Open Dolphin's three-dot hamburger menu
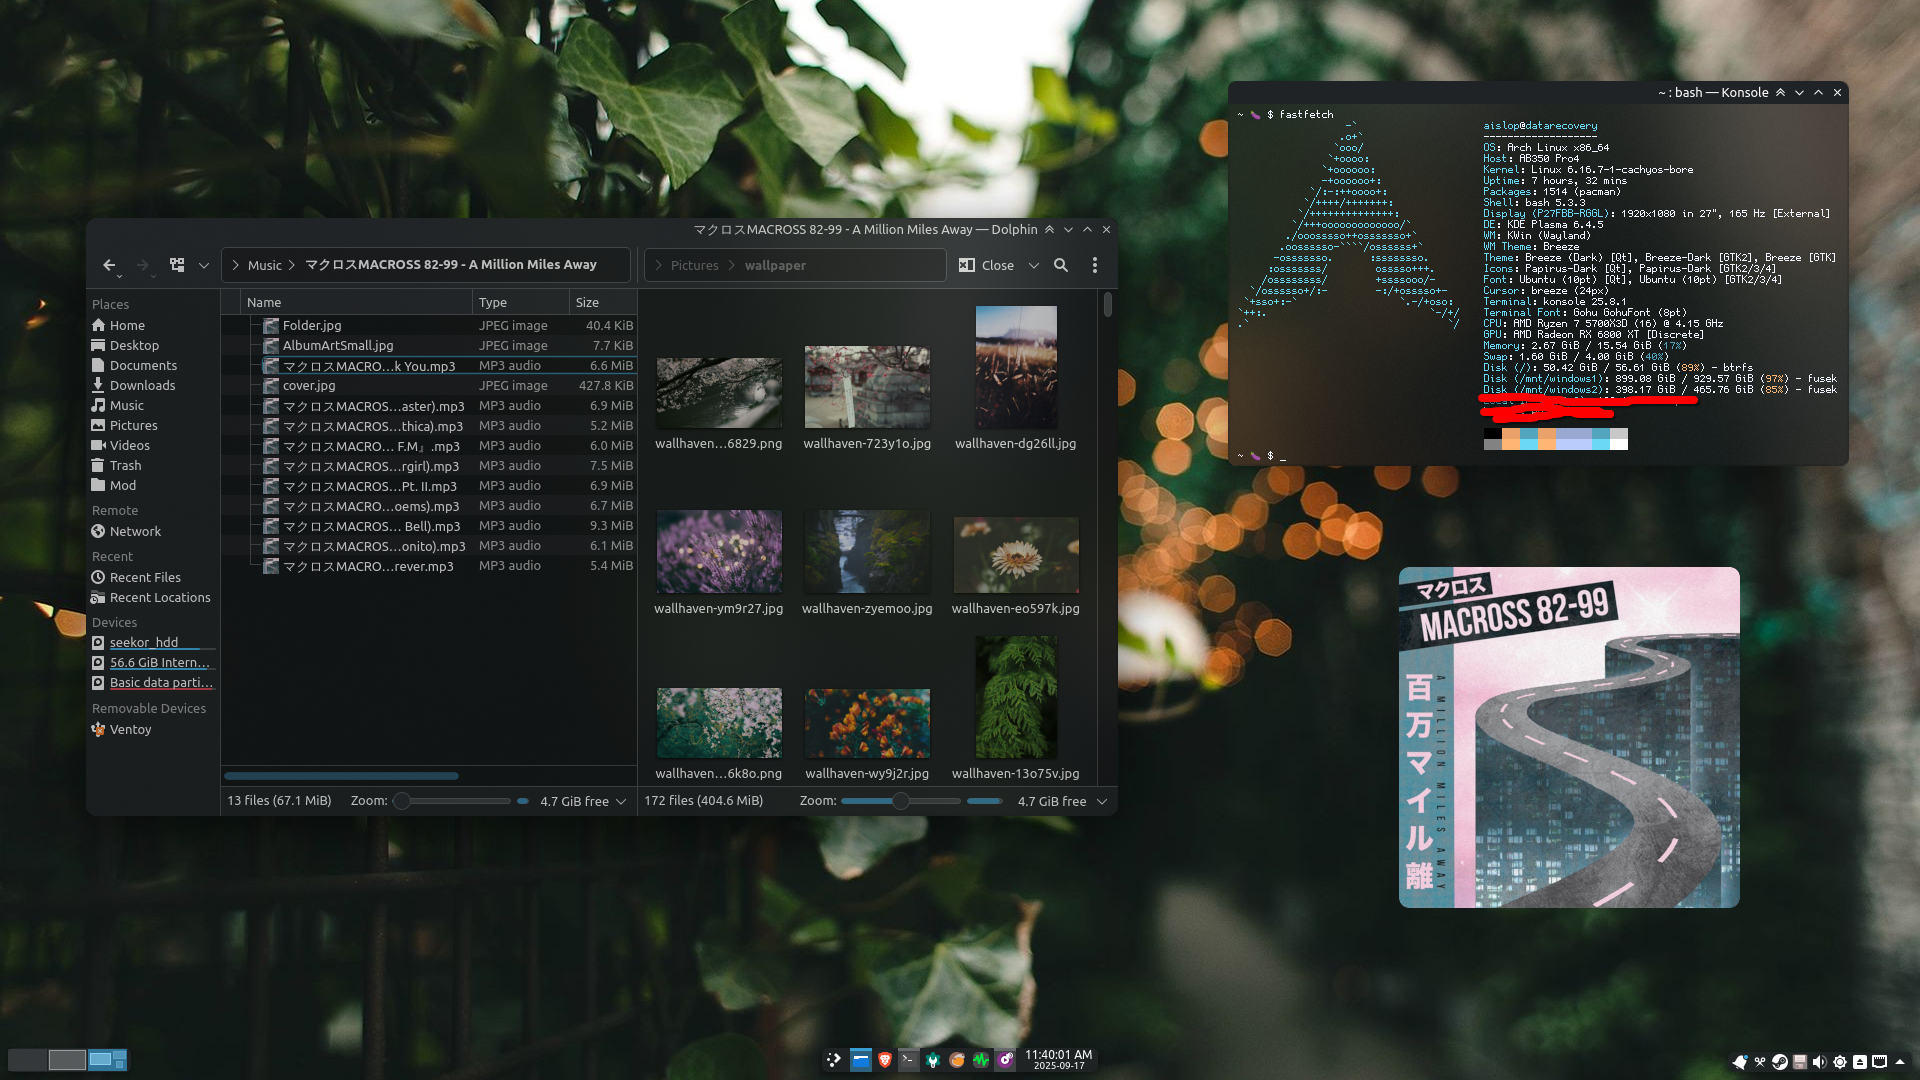 (1095, 265)
